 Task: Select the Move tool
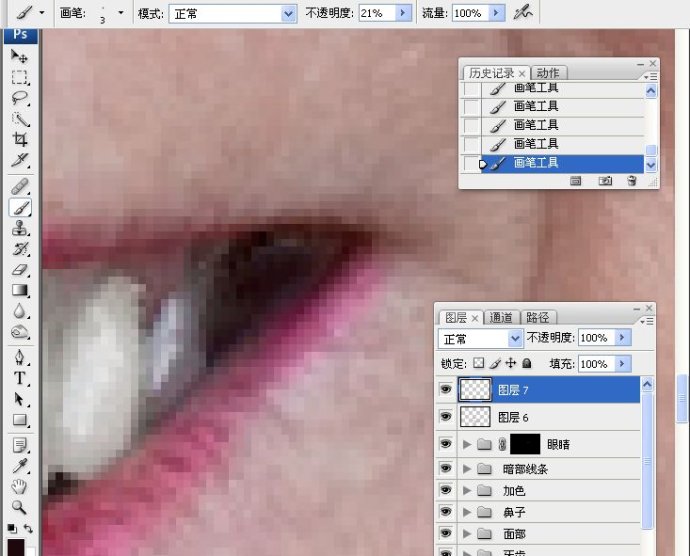19,56
